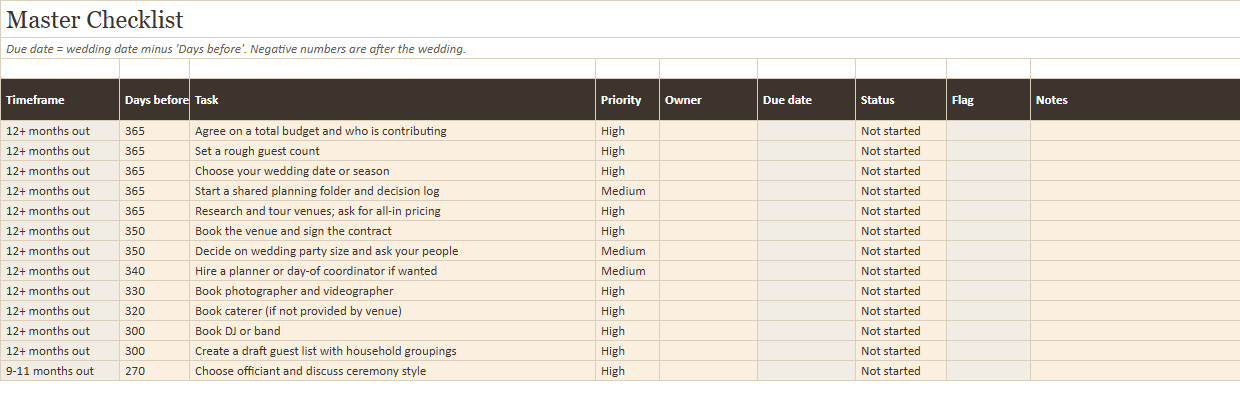Screen dimensions: 1240x396
Task: Click 'Agree on a total budget' task cell
Action: 392,131
